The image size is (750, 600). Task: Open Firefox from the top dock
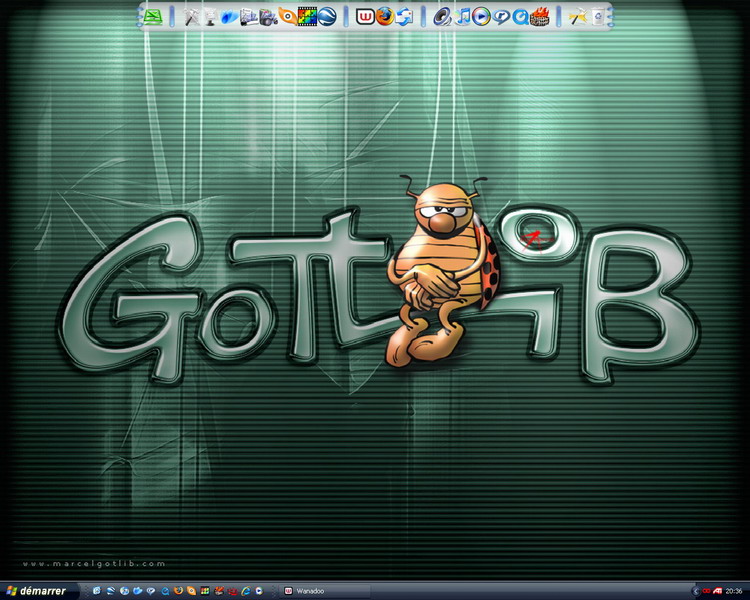click(x=384, y=16)
